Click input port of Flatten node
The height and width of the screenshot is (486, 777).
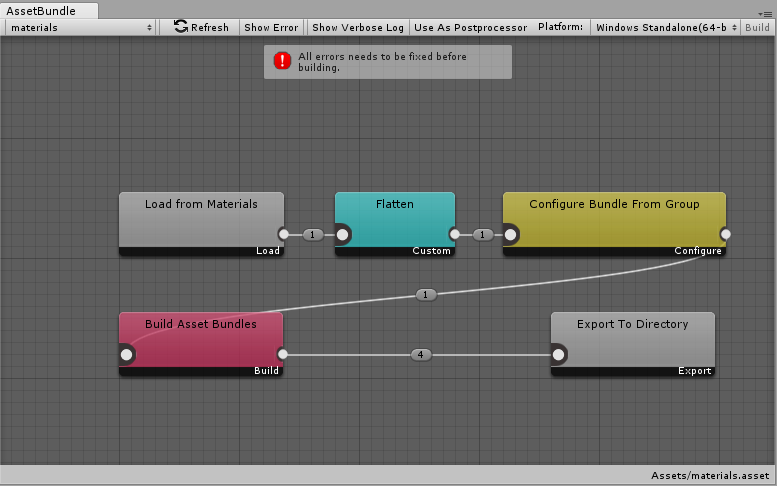pyautogui.click(x=342, y=235)
